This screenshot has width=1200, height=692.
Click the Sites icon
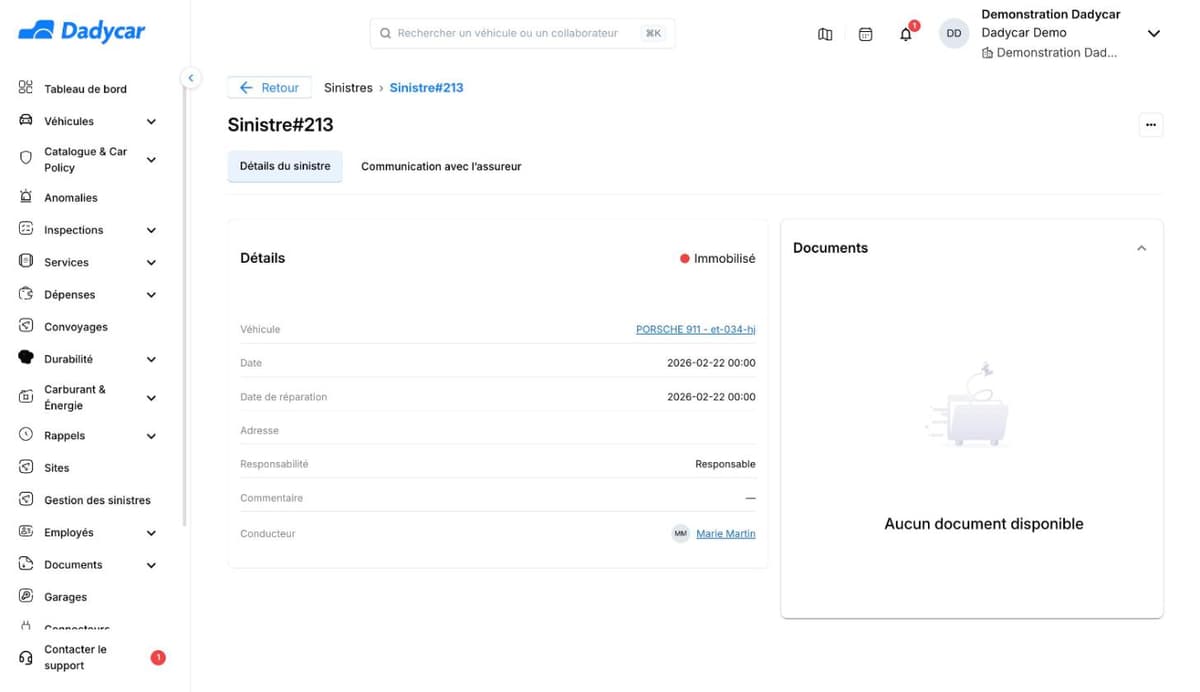pyautogui.click(x=26, y=467)
